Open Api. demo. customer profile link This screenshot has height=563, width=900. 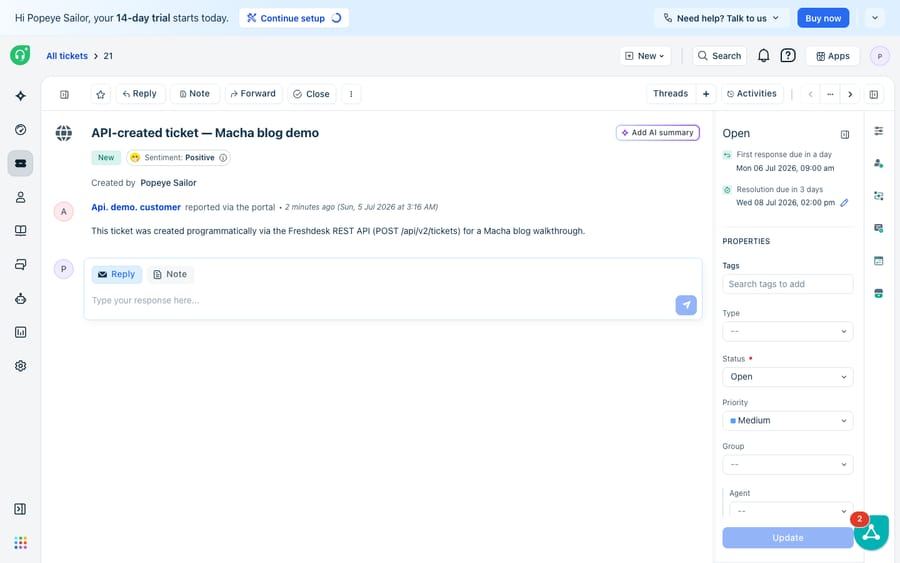click(x=136, y=207)
